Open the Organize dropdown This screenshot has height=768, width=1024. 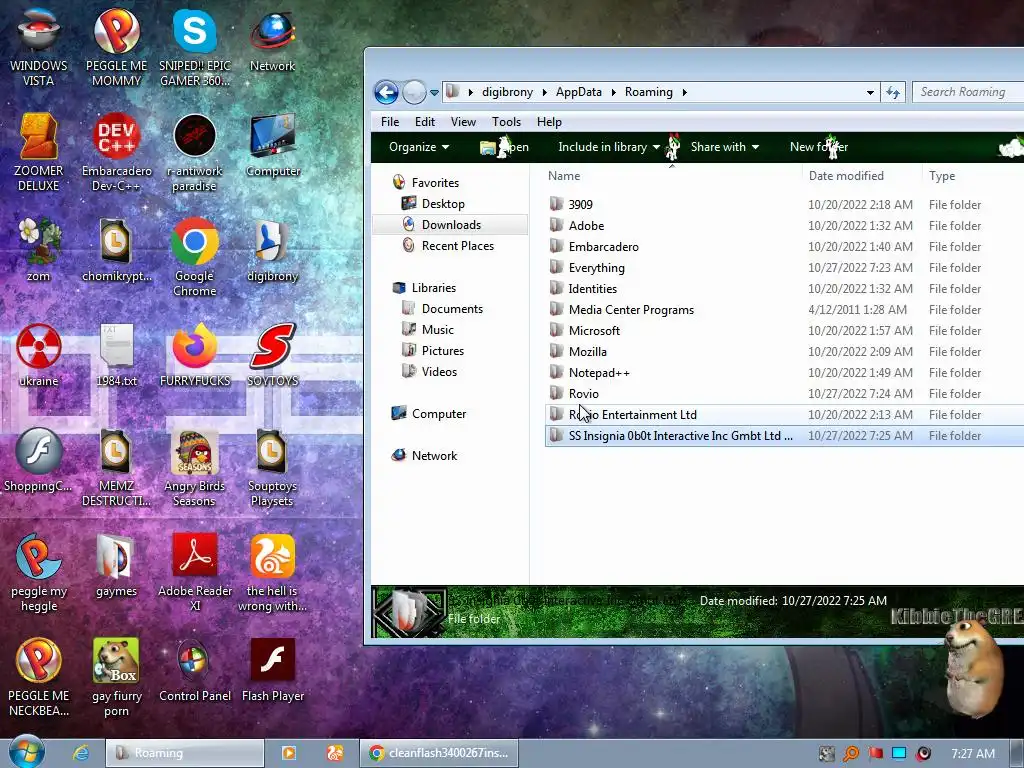click(x=419, y=147)
